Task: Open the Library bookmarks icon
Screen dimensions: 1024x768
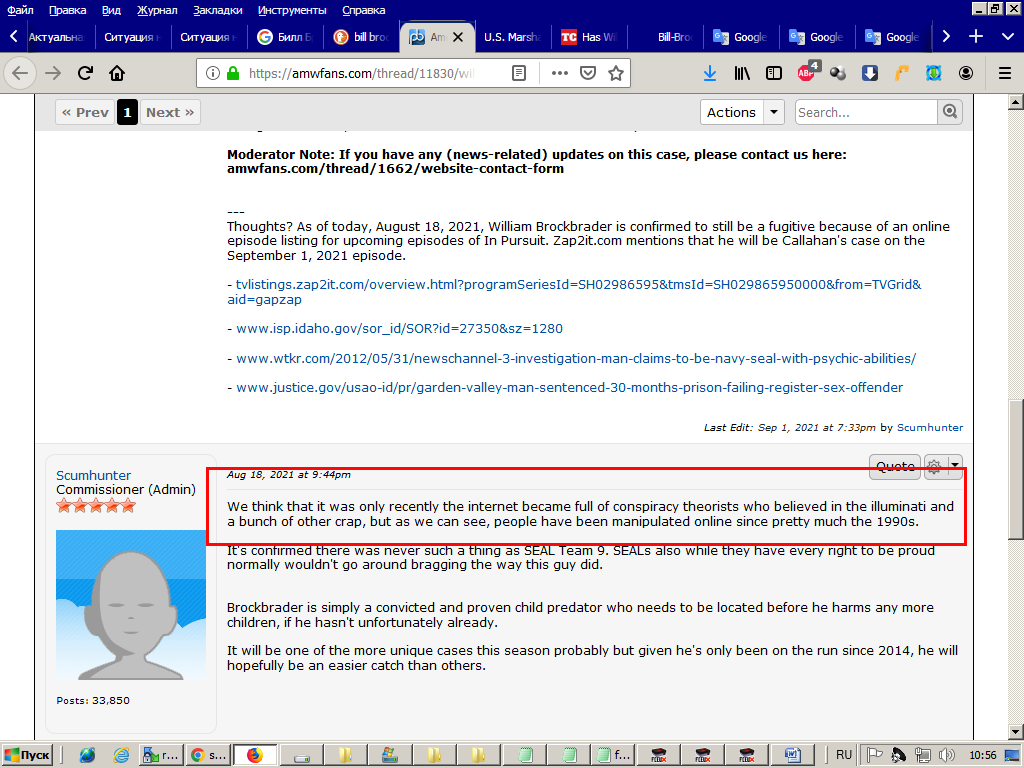Action: tap(742, 73)
